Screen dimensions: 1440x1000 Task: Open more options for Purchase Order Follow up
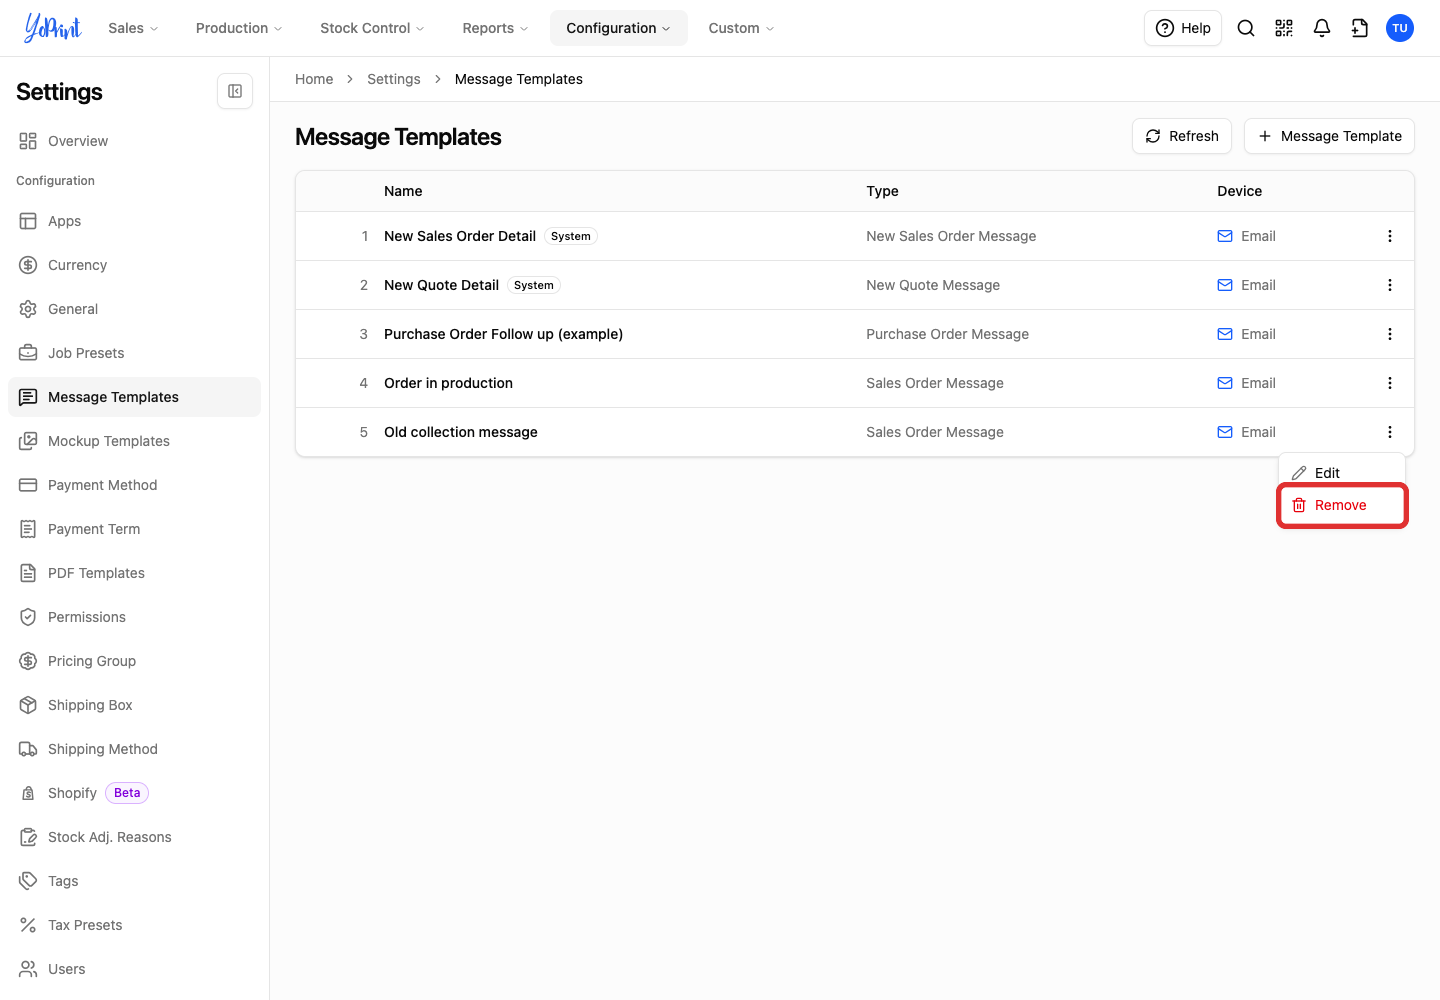[1390, 334]
